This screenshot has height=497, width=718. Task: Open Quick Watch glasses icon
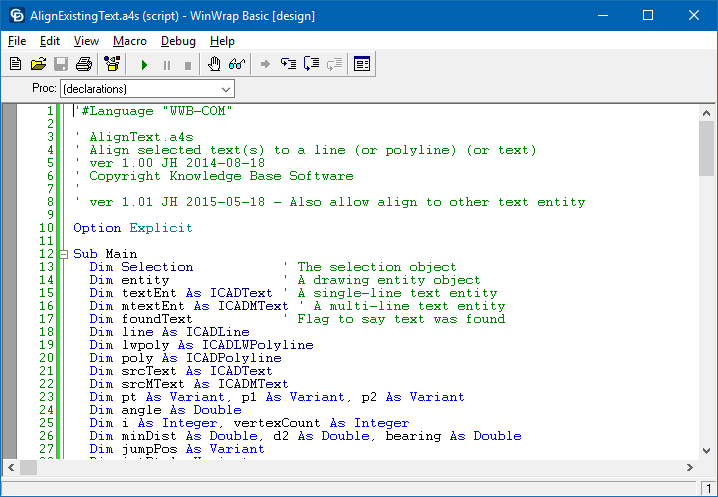237,64
